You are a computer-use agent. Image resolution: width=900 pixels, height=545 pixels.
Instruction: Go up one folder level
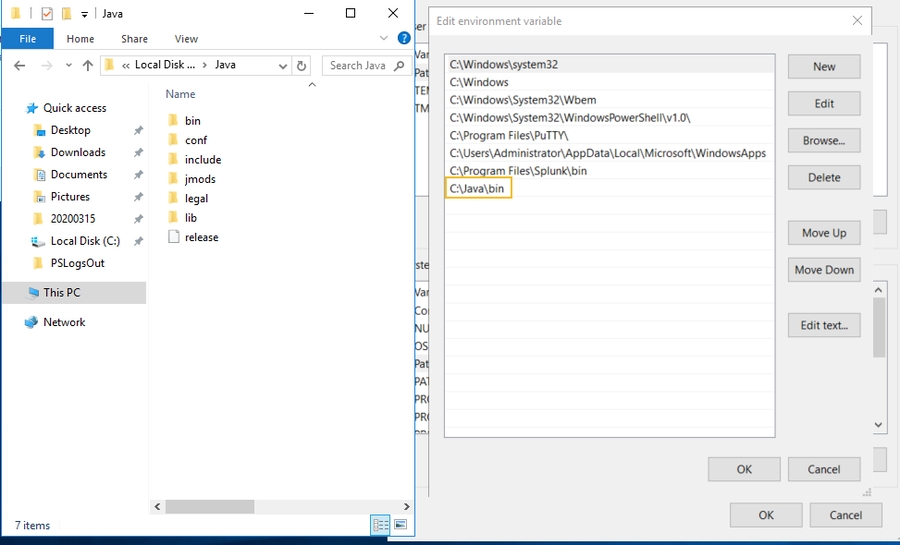88,65
